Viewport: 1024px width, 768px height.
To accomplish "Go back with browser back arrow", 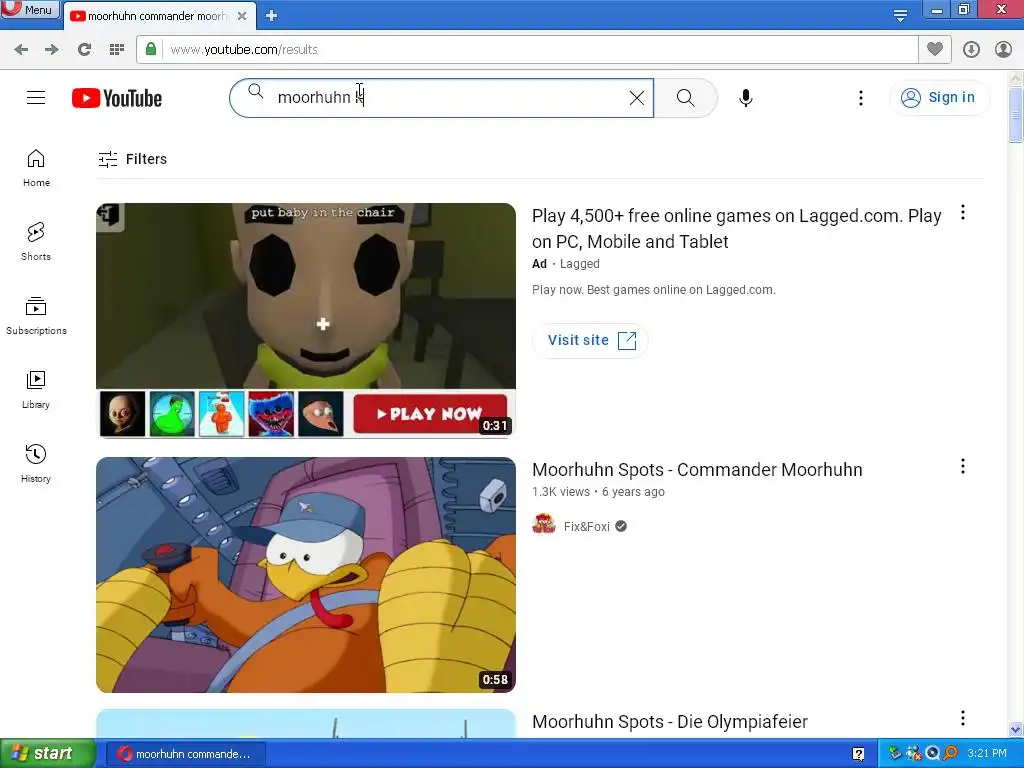I will (x=21, y=50).
